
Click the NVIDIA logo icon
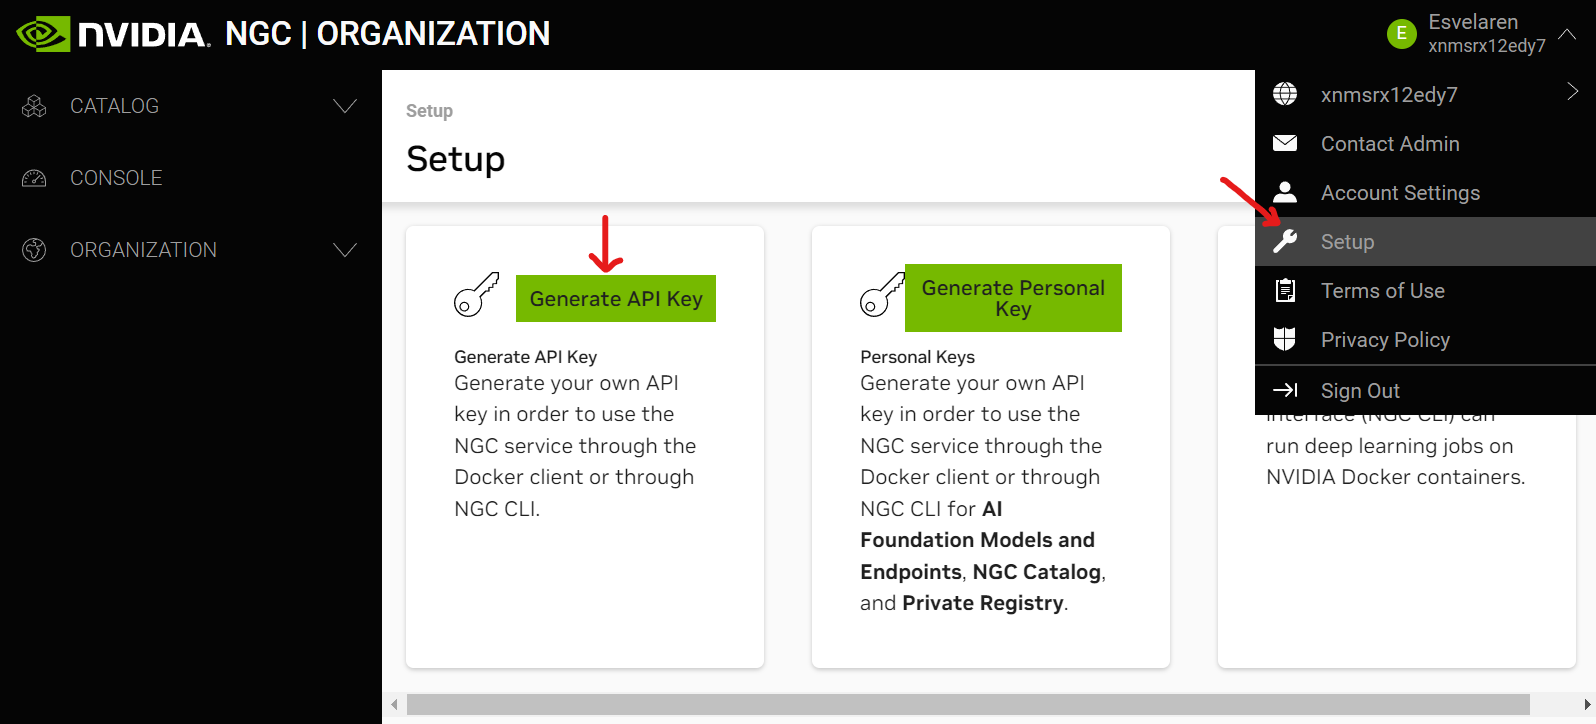point(43,34)
